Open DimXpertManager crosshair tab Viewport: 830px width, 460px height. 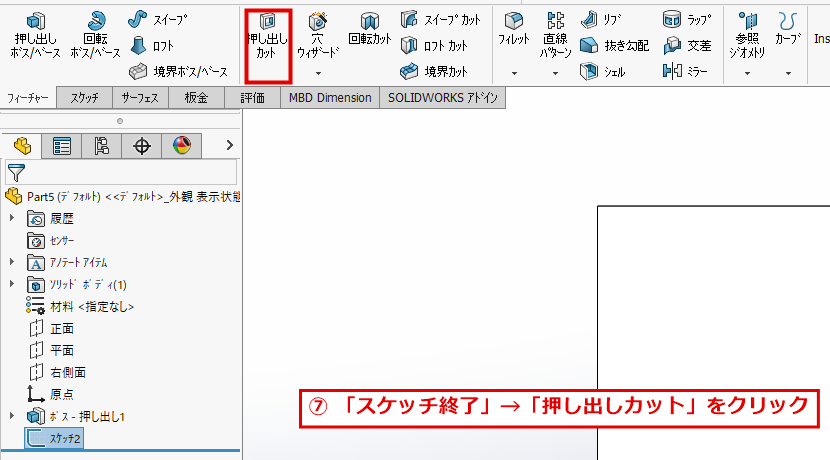click(141, 146)
